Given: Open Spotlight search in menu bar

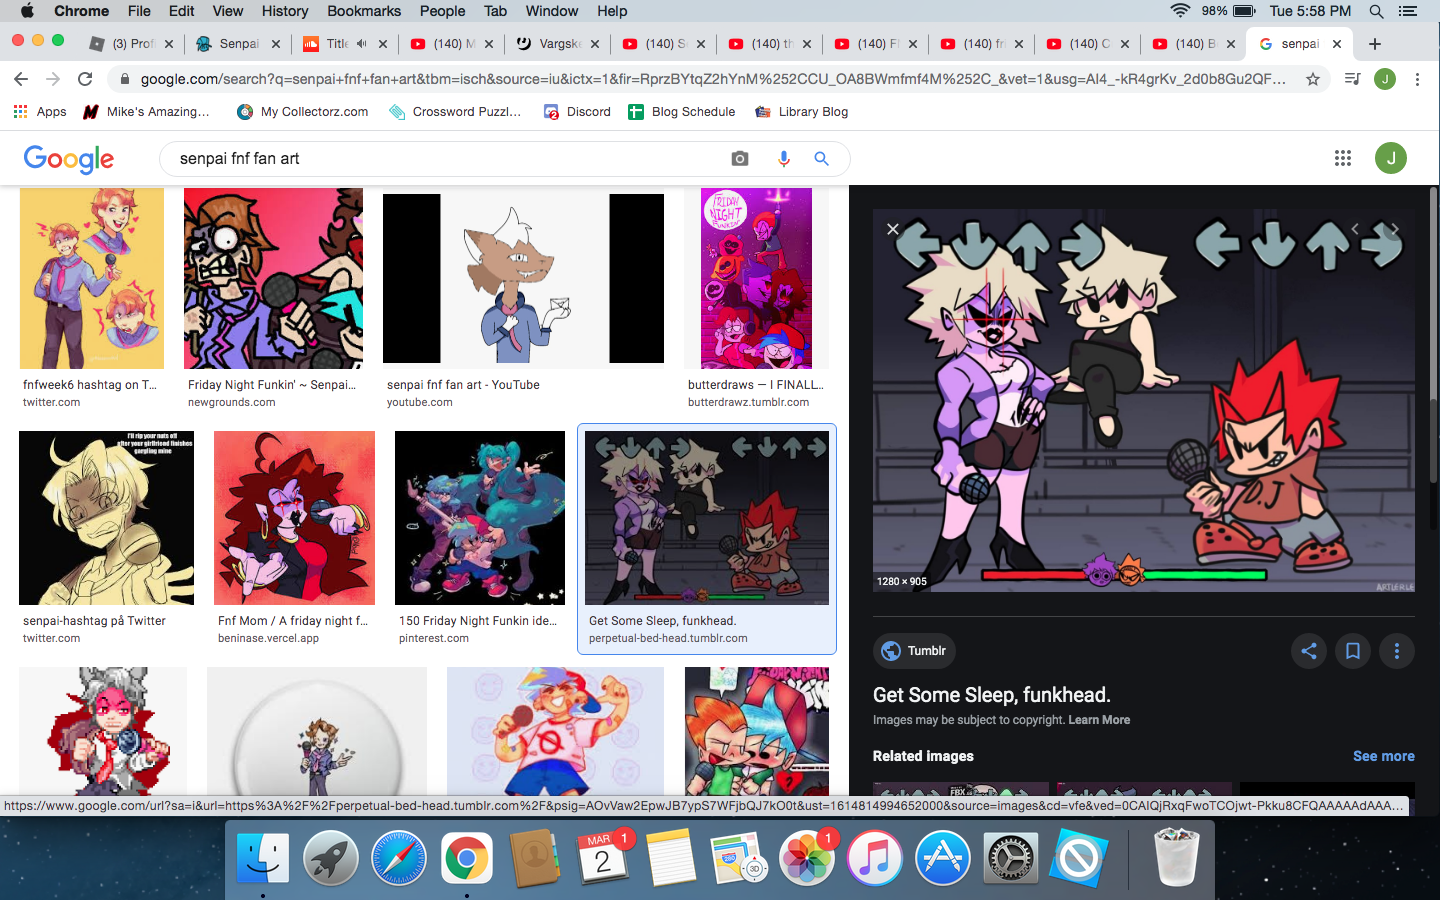Looking at the screenshot, I should click(1376, 11).
